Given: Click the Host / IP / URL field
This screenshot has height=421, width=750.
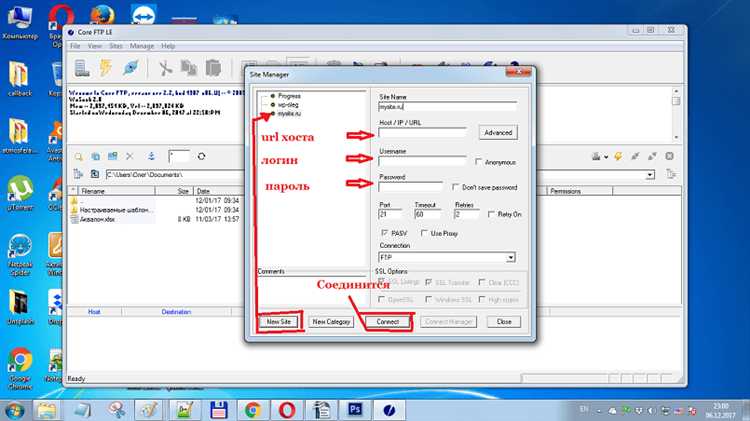Looking at the screenshot, I should click(x=422, y=133).
